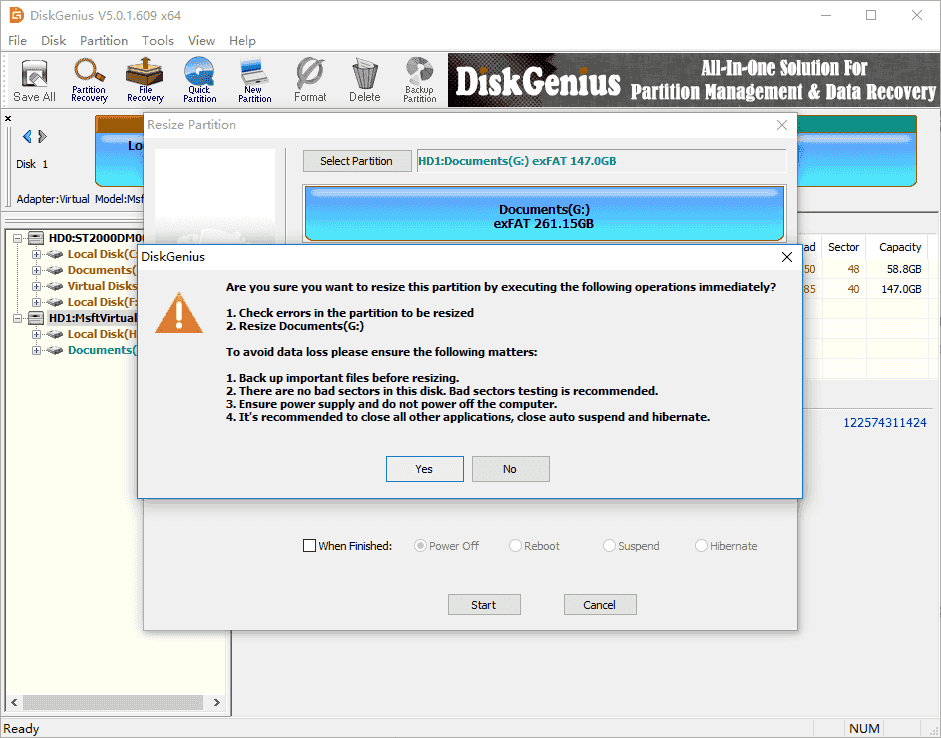Screen dimensions: 941x738
Task: Select the Power Off radio option
Action: pyautogui.click(x=420, y=545)
